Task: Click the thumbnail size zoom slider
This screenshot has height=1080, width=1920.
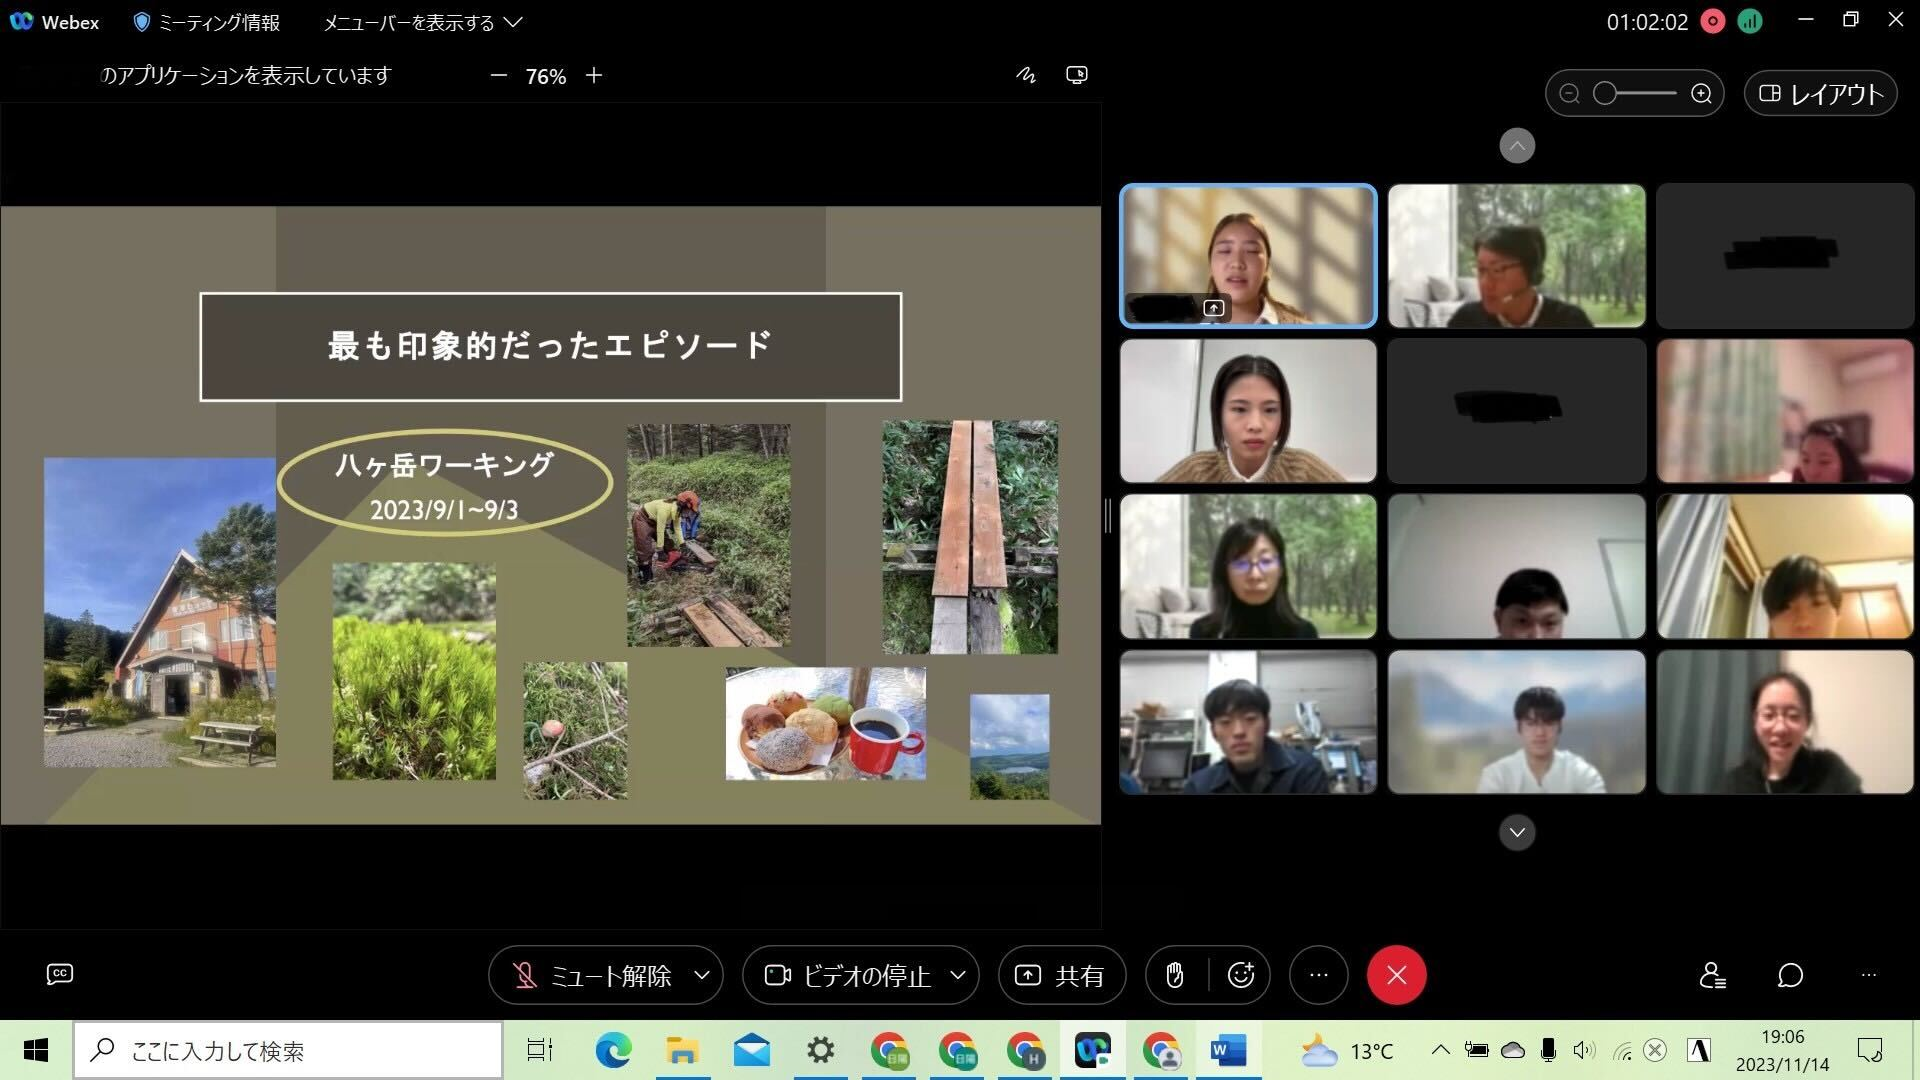Action: 1634,94
